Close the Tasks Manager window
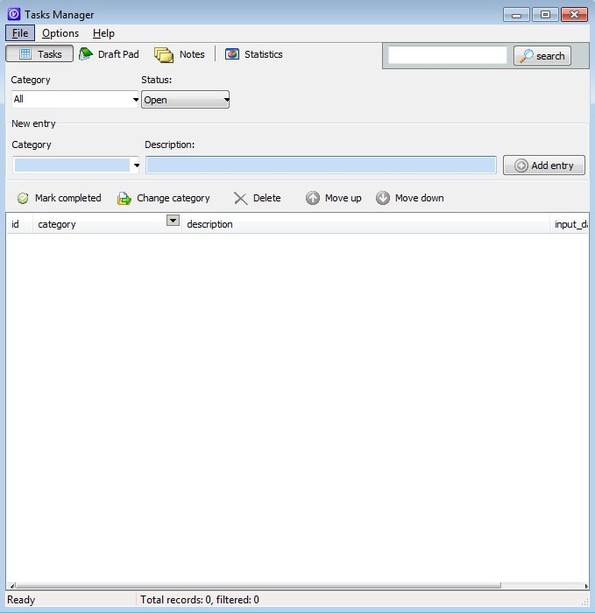Viewport: 595px width, 613px height. [x=574, y=15]
